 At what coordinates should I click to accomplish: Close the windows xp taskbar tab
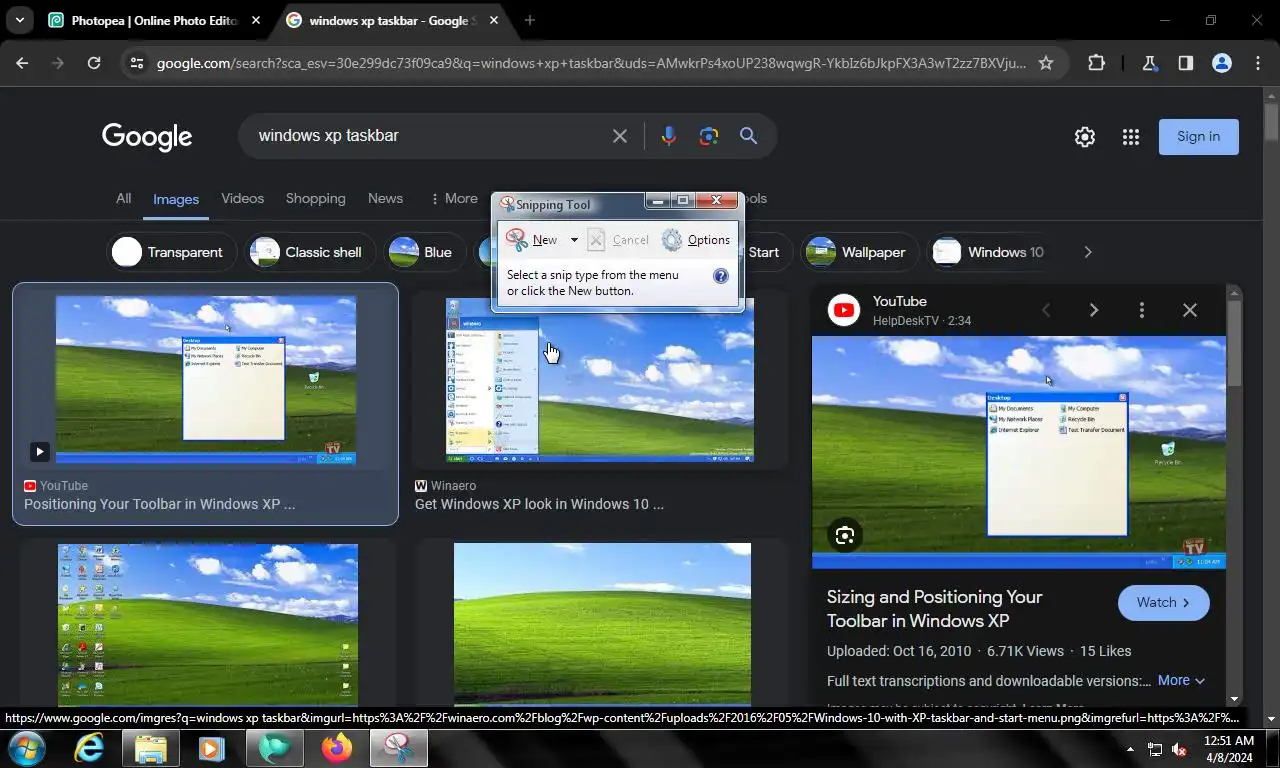click(494, 20)
